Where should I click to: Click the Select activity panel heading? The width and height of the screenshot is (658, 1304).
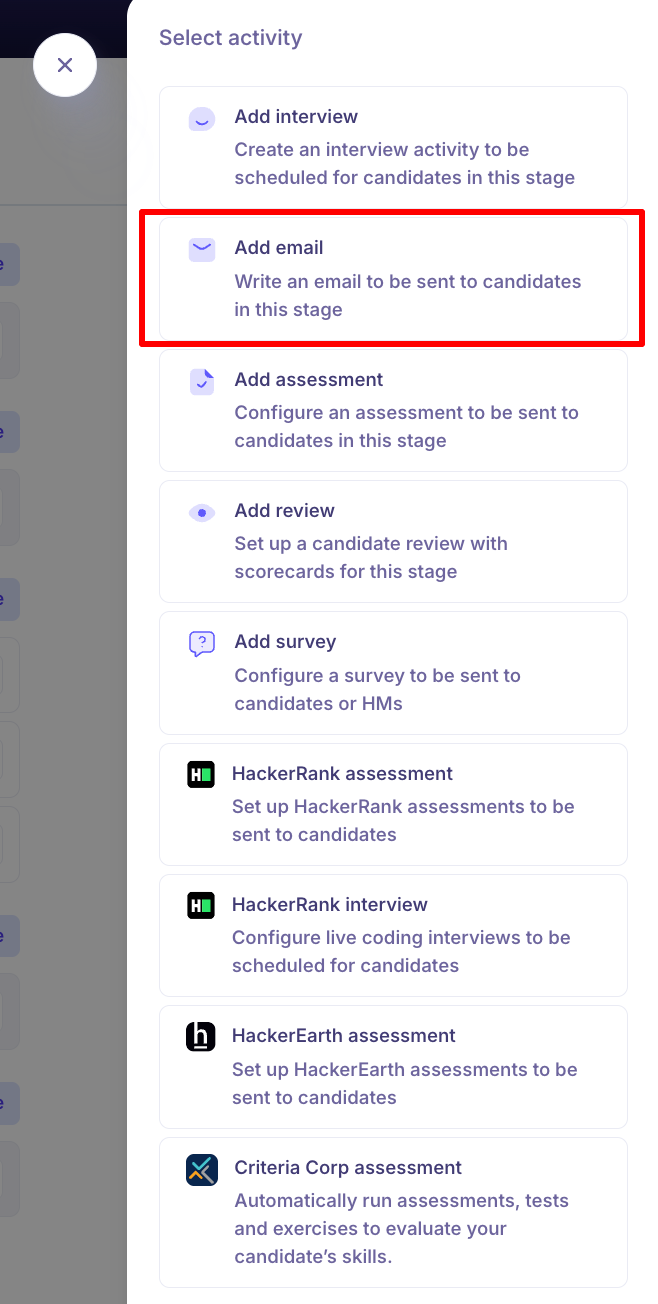pos(231,38)
